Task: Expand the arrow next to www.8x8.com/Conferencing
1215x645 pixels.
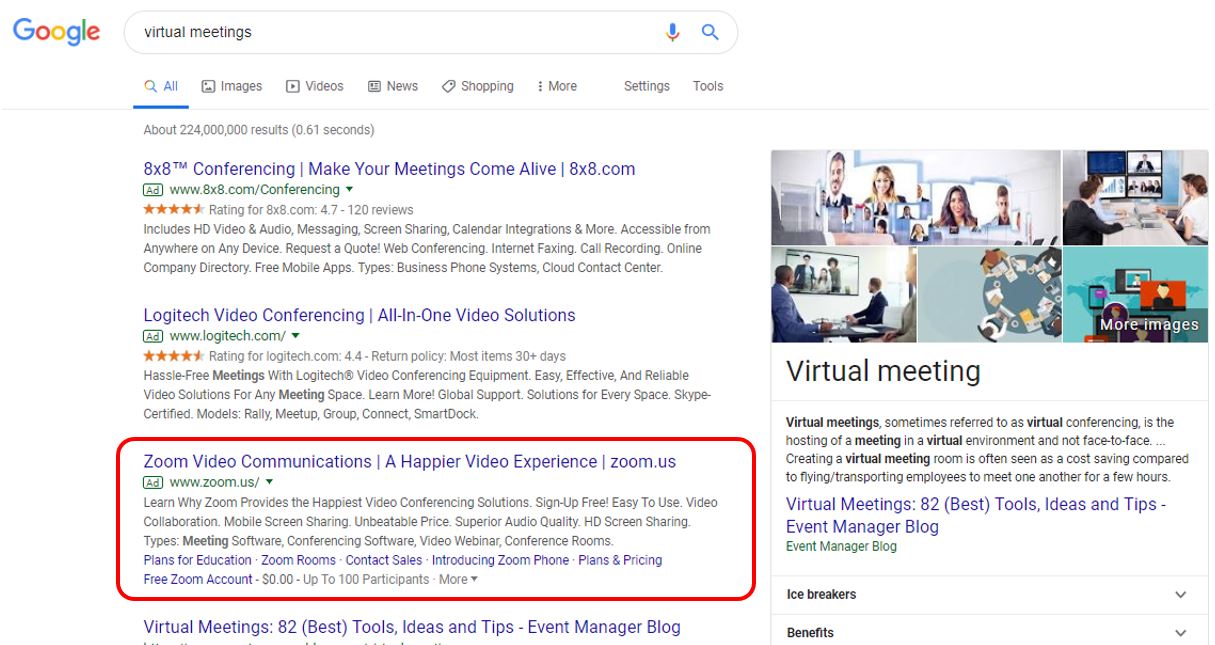Action: [349, 189]
